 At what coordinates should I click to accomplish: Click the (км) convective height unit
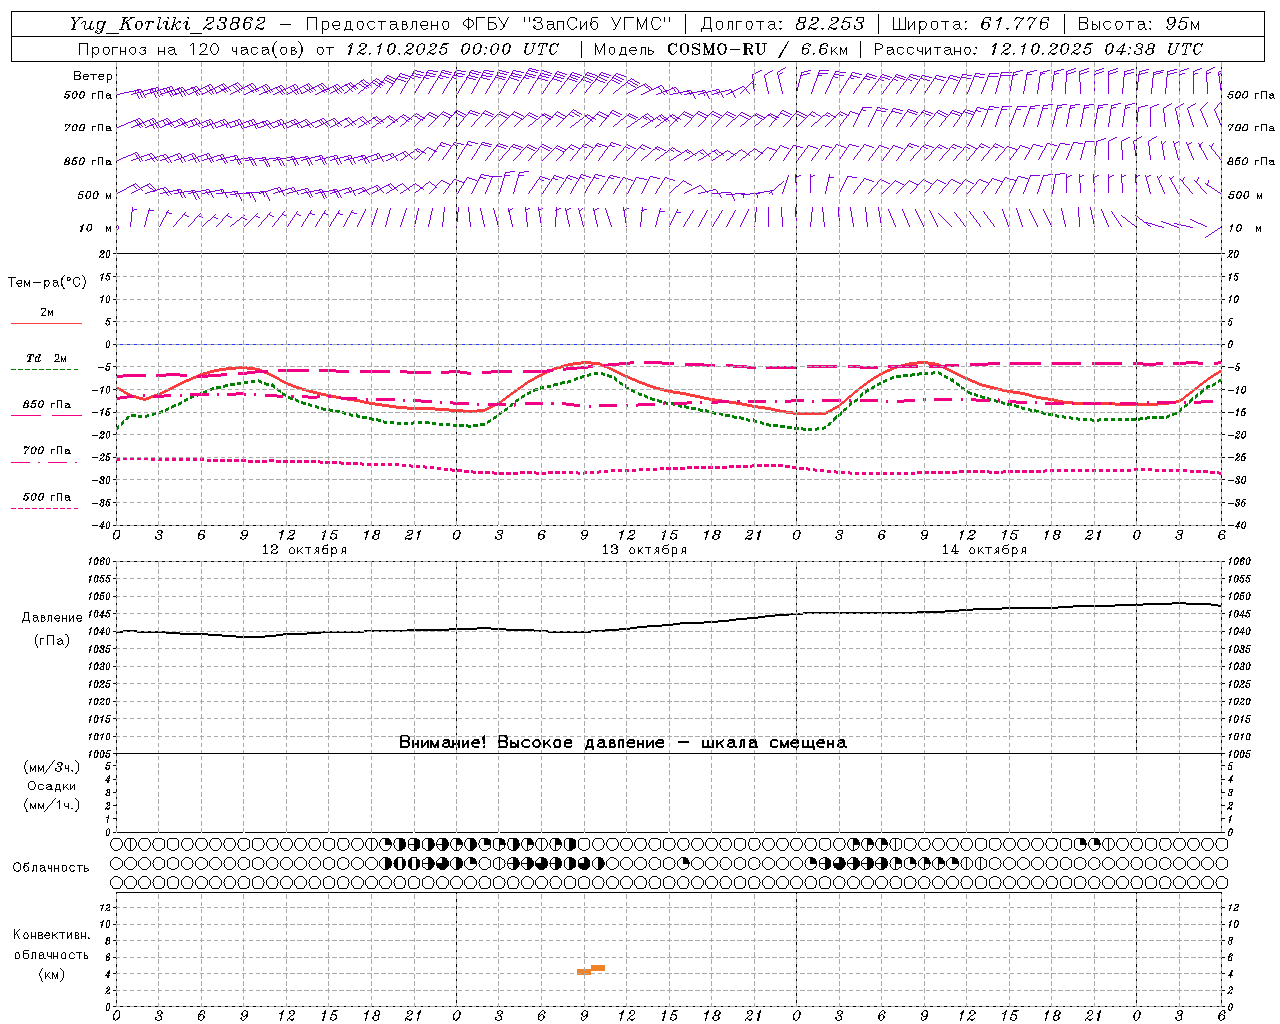(x=51, y=974)
